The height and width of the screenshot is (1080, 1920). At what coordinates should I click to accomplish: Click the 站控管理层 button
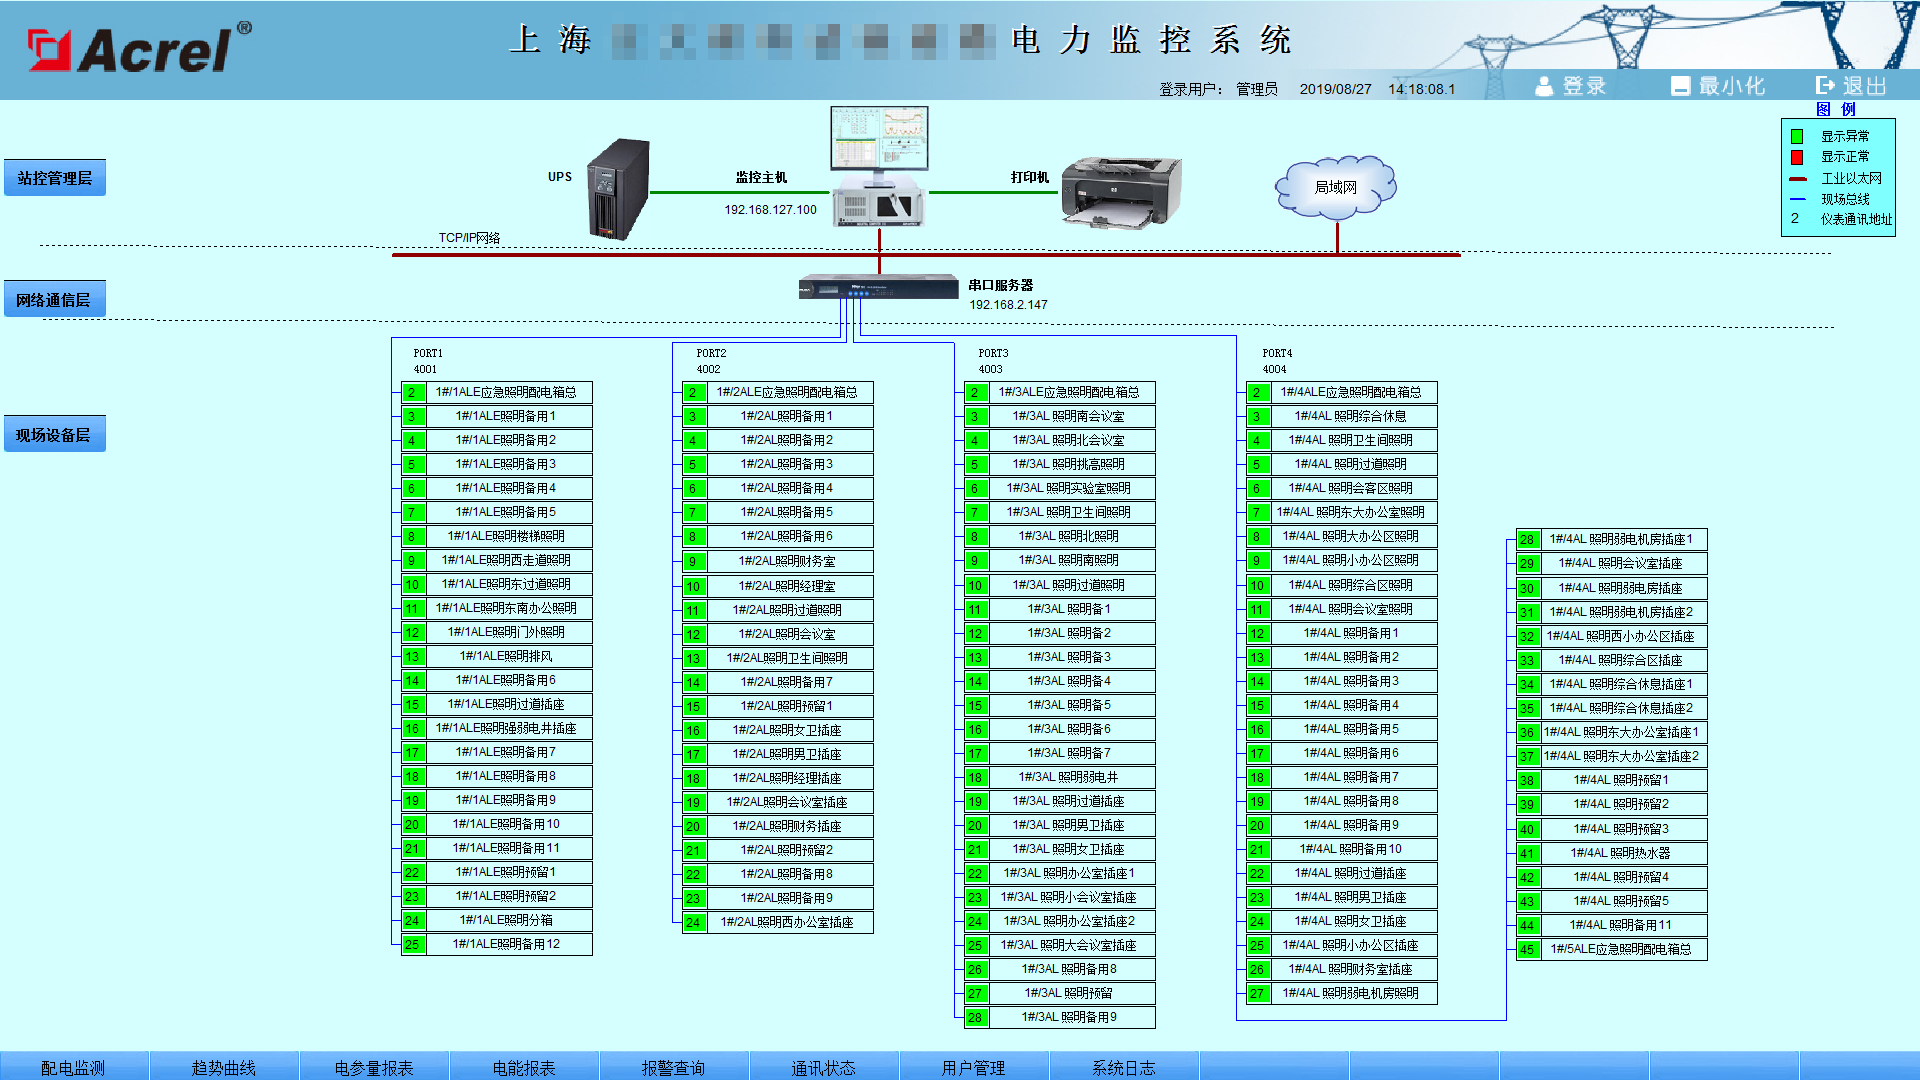point(55,178)
